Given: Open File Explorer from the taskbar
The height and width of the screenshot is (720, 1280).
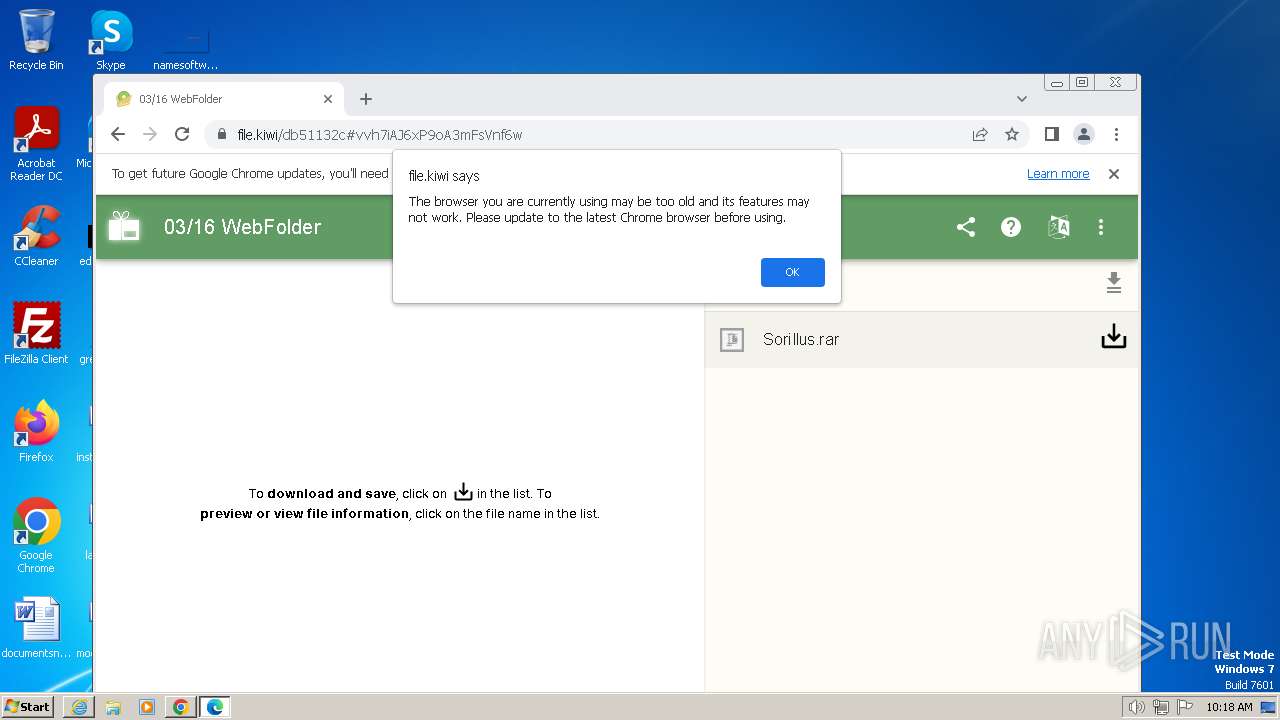Looking at the screenshot, I should [x=113, y=707].
